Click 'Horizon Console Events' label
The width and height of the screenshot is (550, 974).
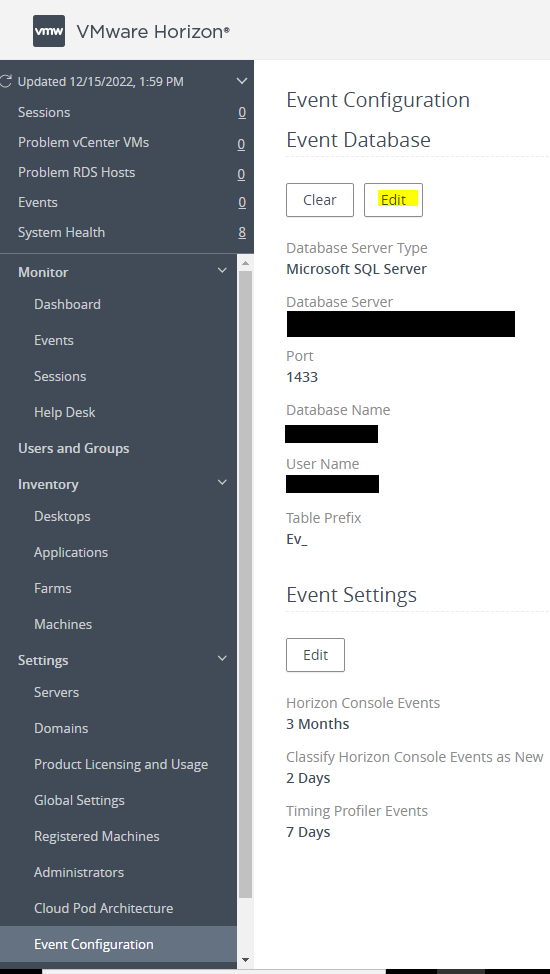[363, 703]
